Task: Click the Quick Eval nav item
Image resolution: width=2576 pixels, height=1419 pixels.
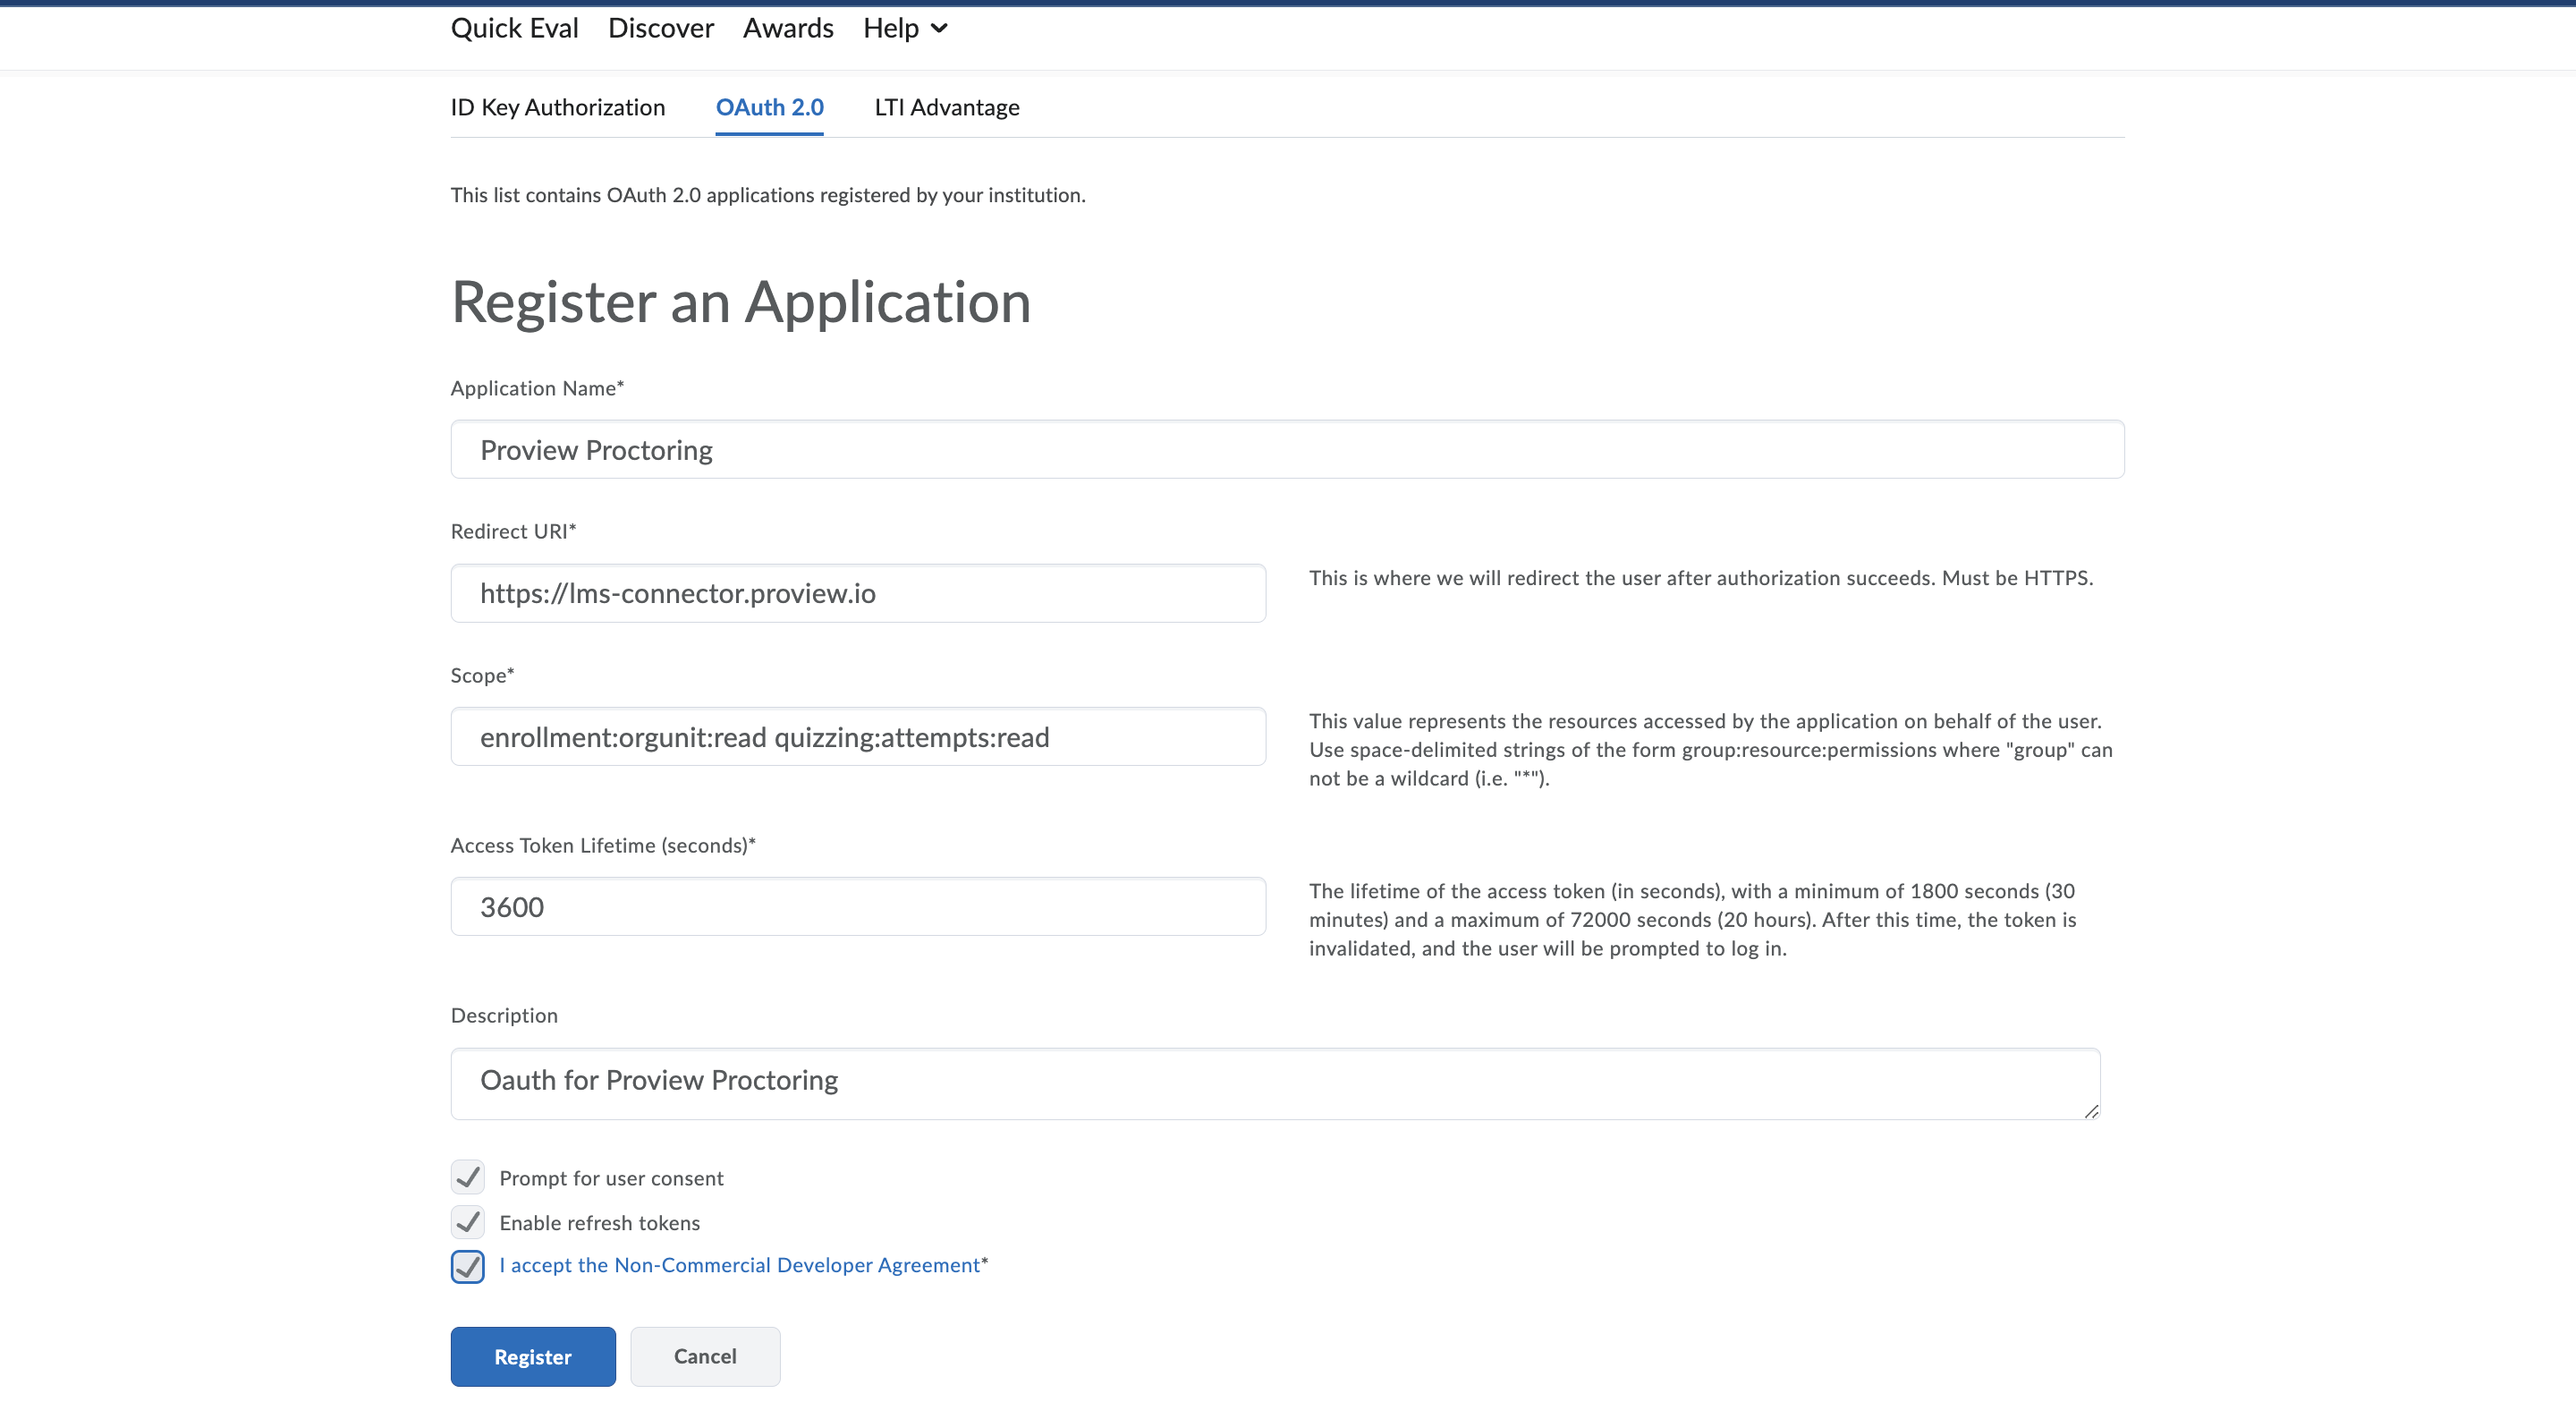Action: [x=514, y=28]
